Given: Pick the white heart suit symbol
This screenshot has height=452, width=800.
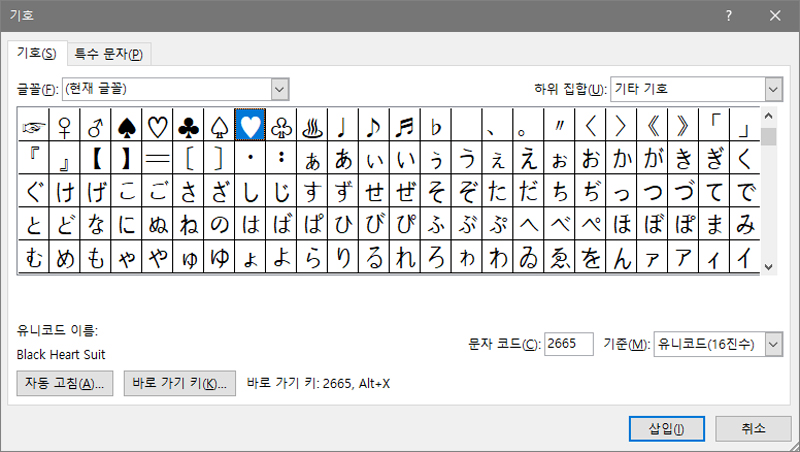Looking at the screenshot, I should [x=157, y=125].
